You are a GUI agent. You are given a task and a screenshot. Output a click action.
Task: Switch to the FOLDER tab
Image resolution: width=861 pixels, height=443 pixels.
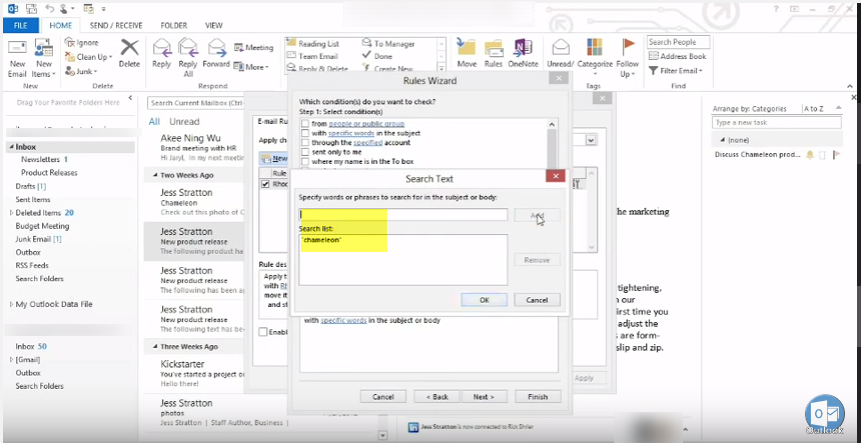click(174, 25)
